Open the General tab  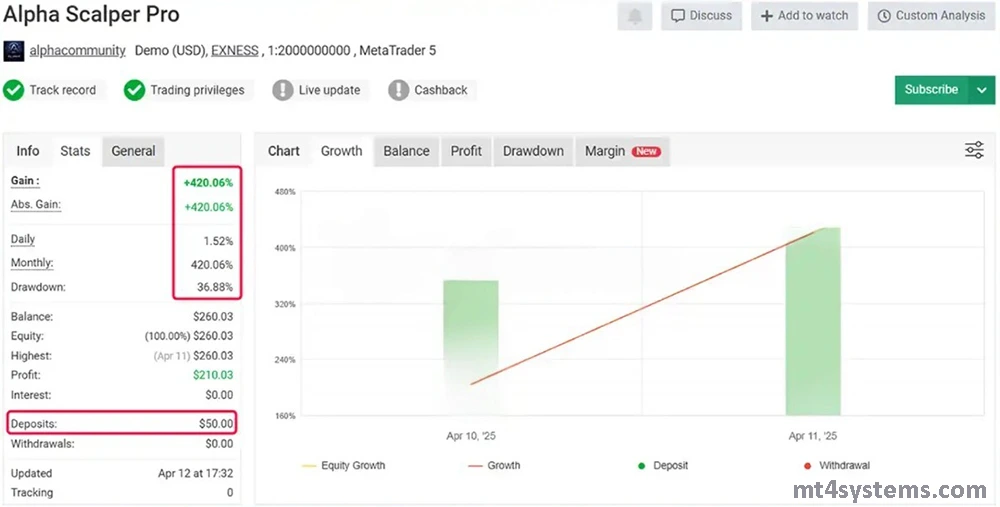click(x=133, y=151)
